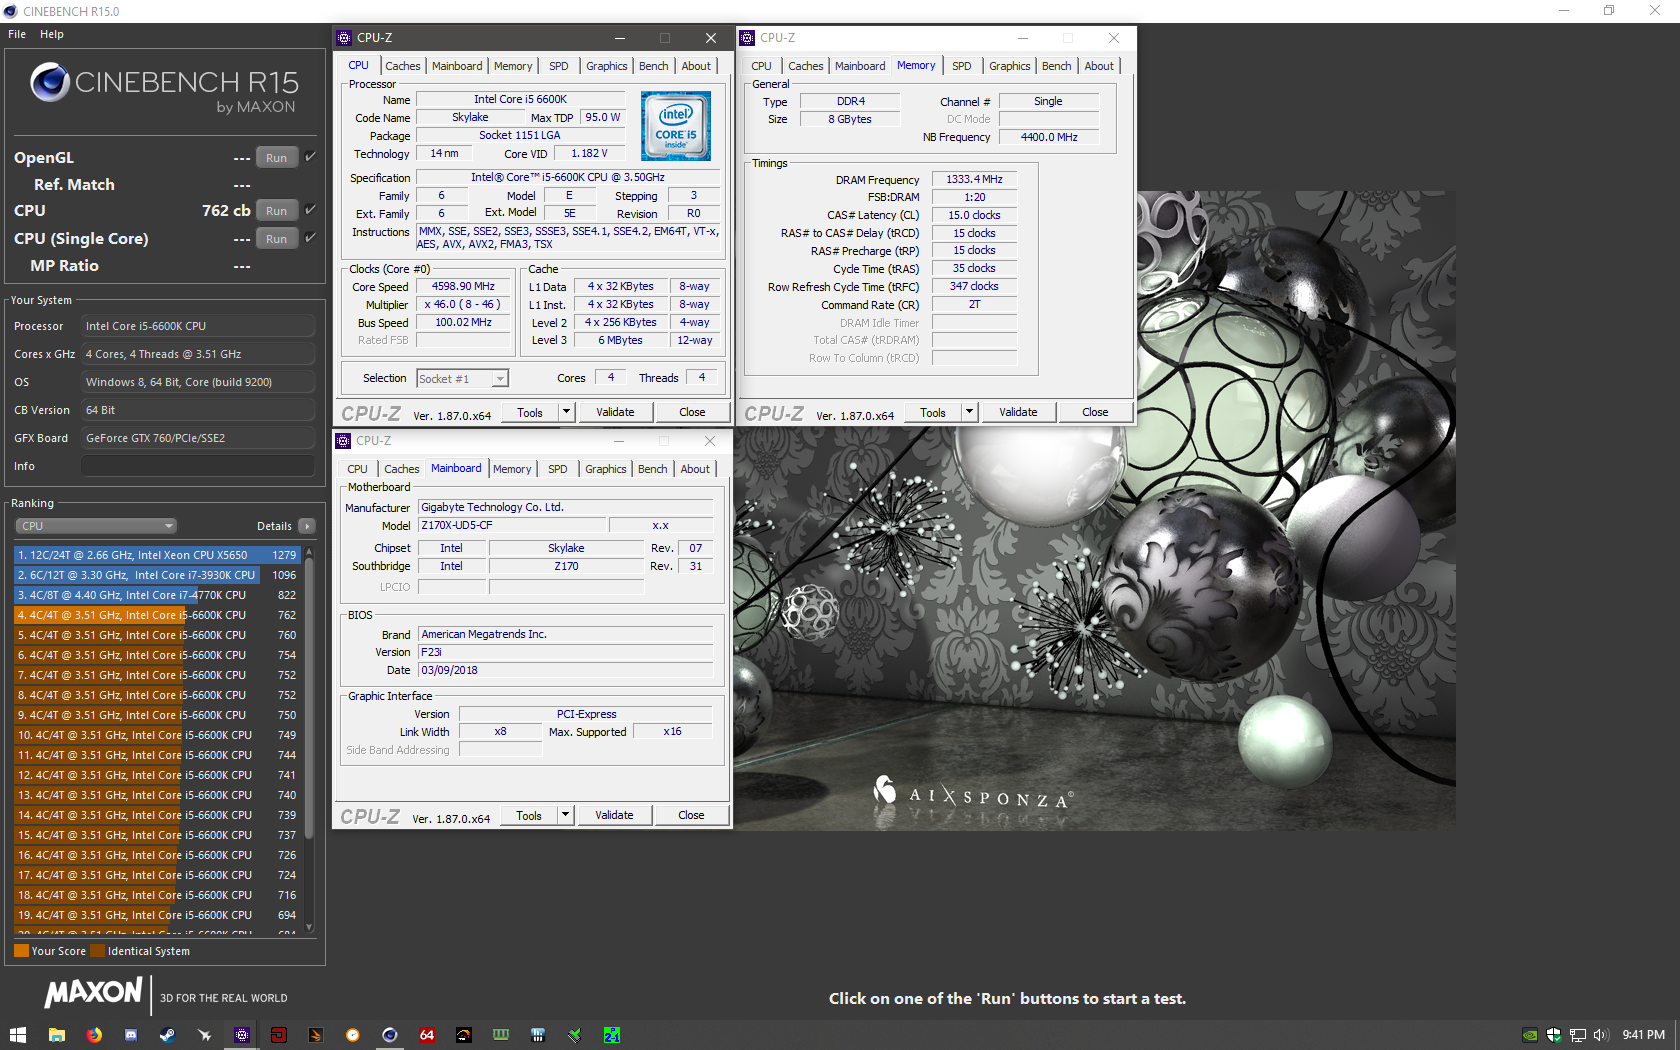Open About tab in the Memory window

tap(1099, 66)
